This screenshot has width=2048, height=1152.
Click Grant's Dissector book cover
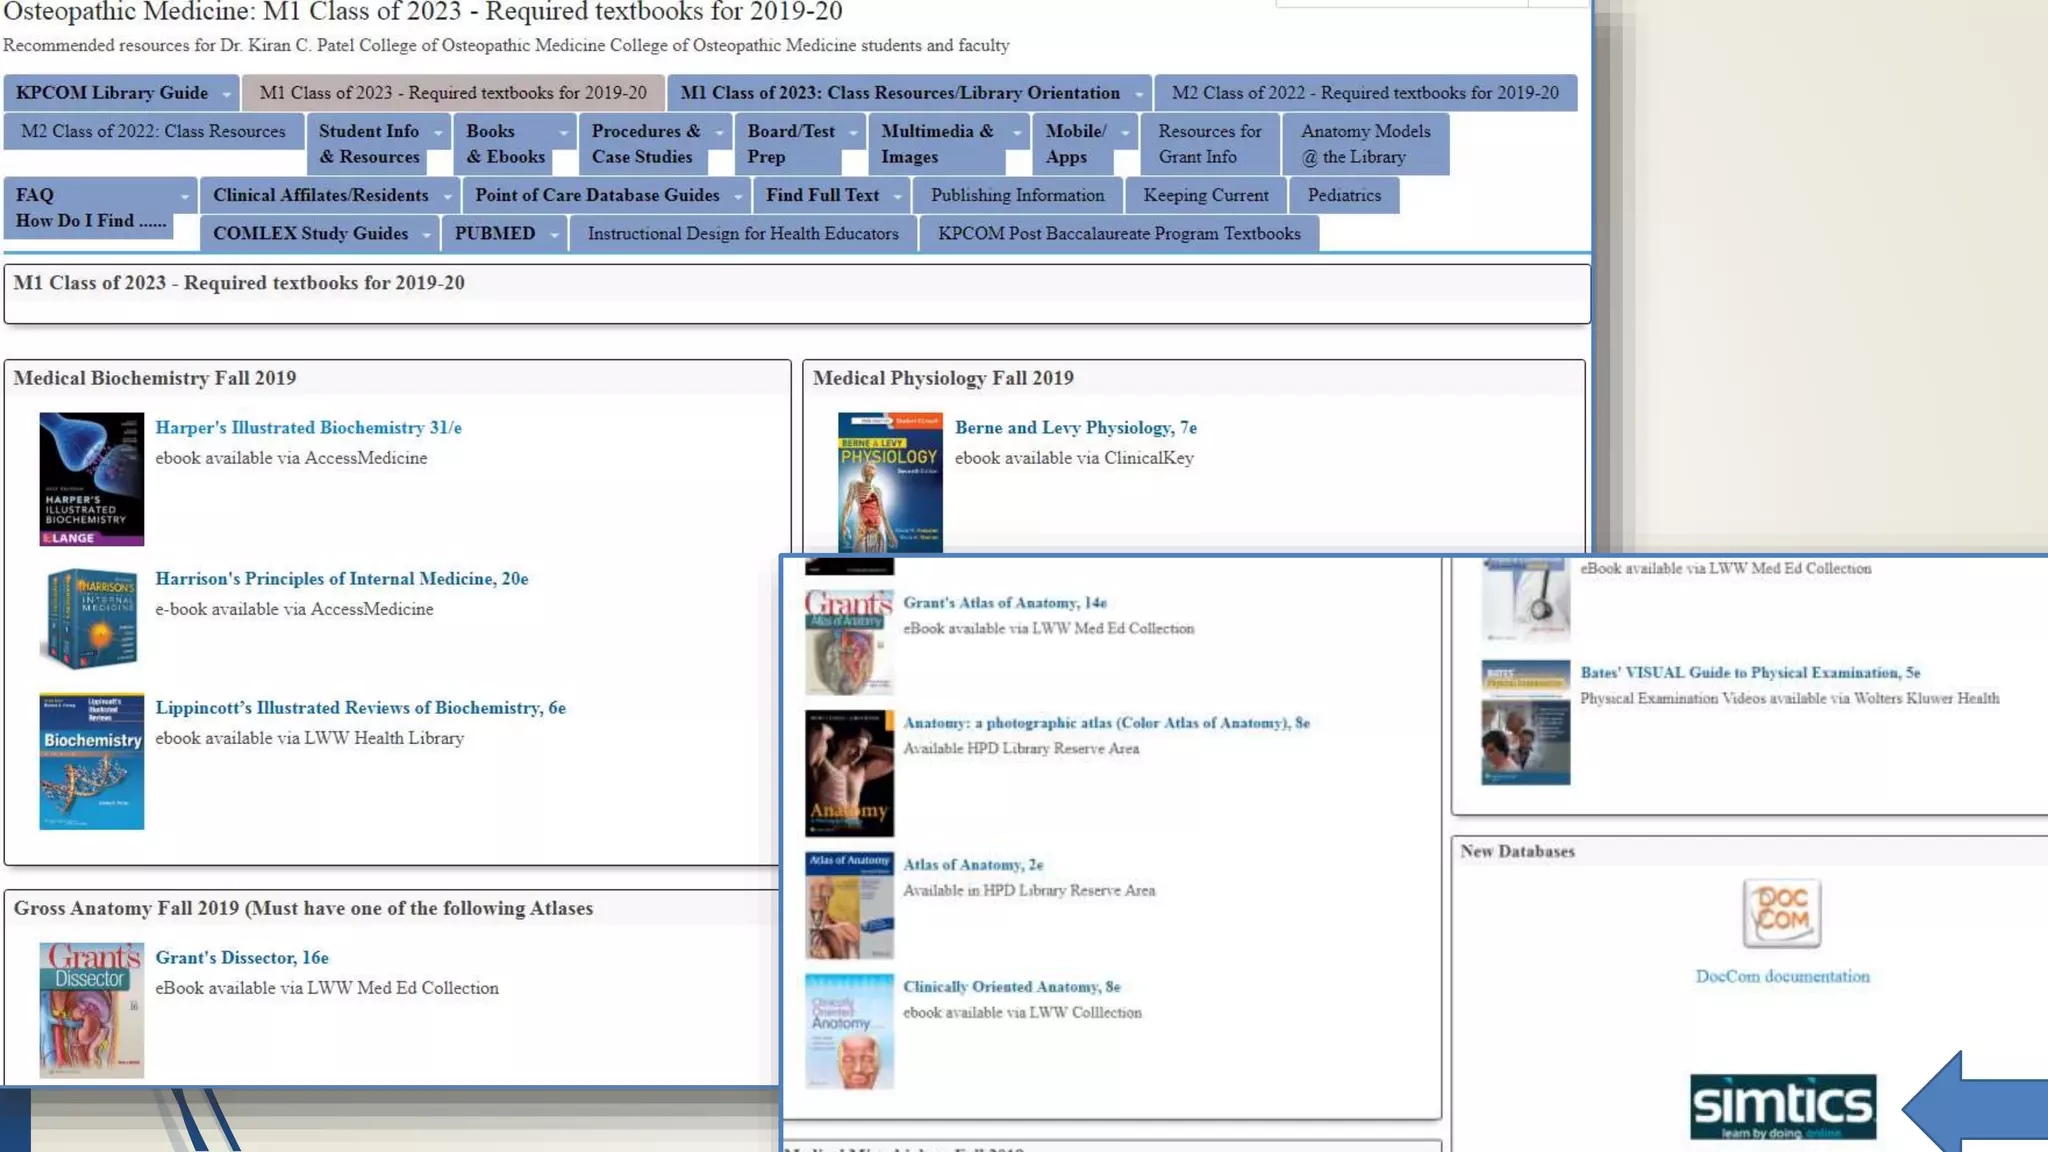point(91,1009)
